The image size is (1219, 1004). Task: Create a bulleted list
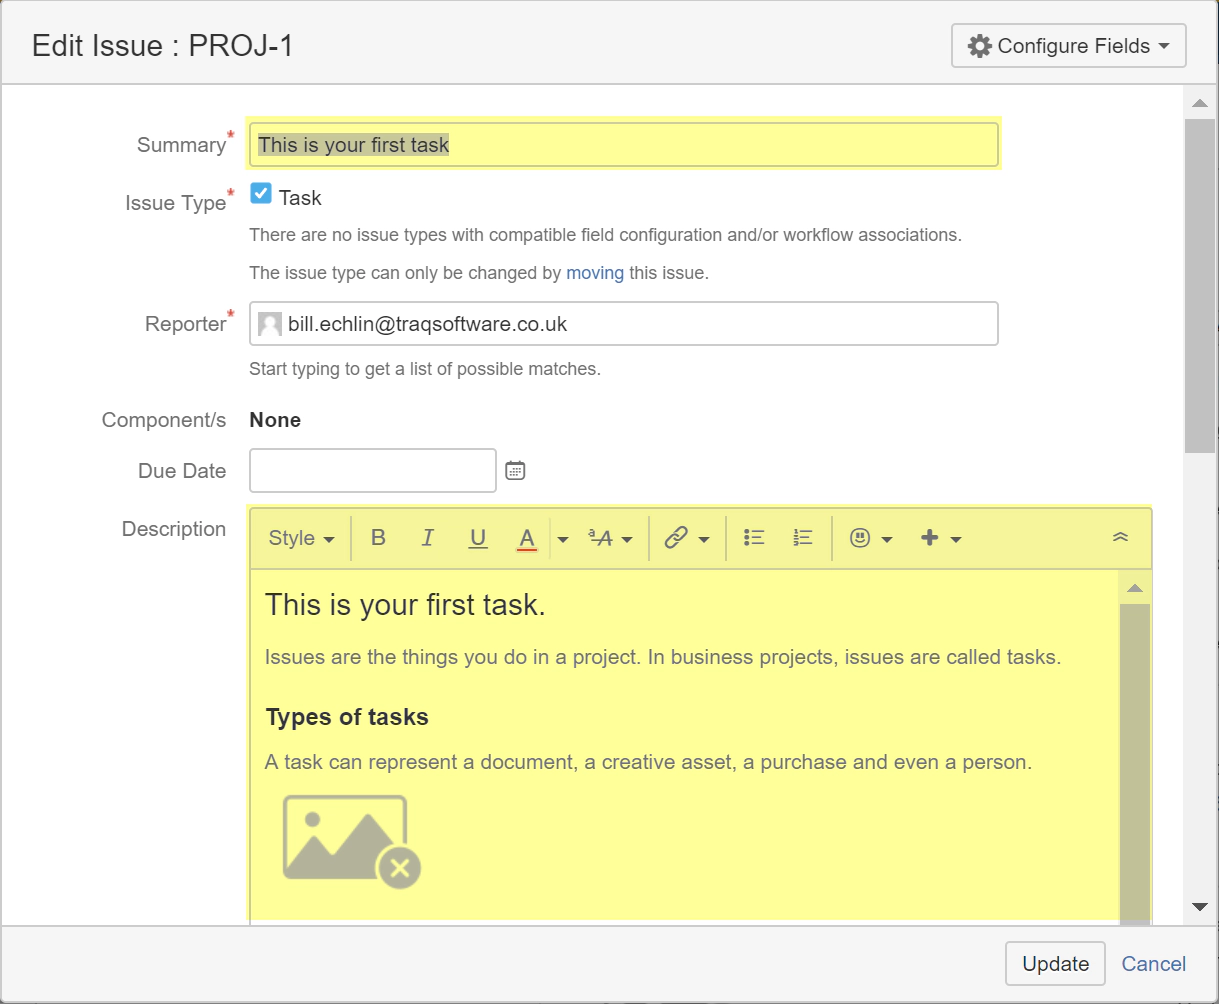click(x=753, y=538)
